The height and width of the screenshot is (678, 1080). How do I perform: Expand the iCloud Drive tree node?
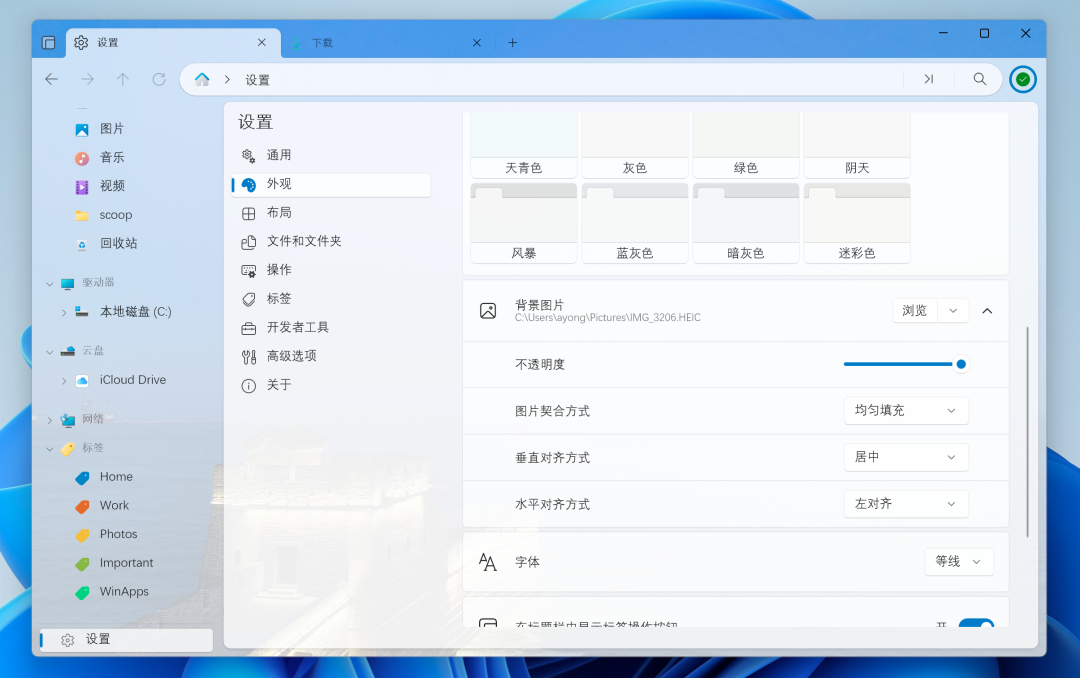64,380
